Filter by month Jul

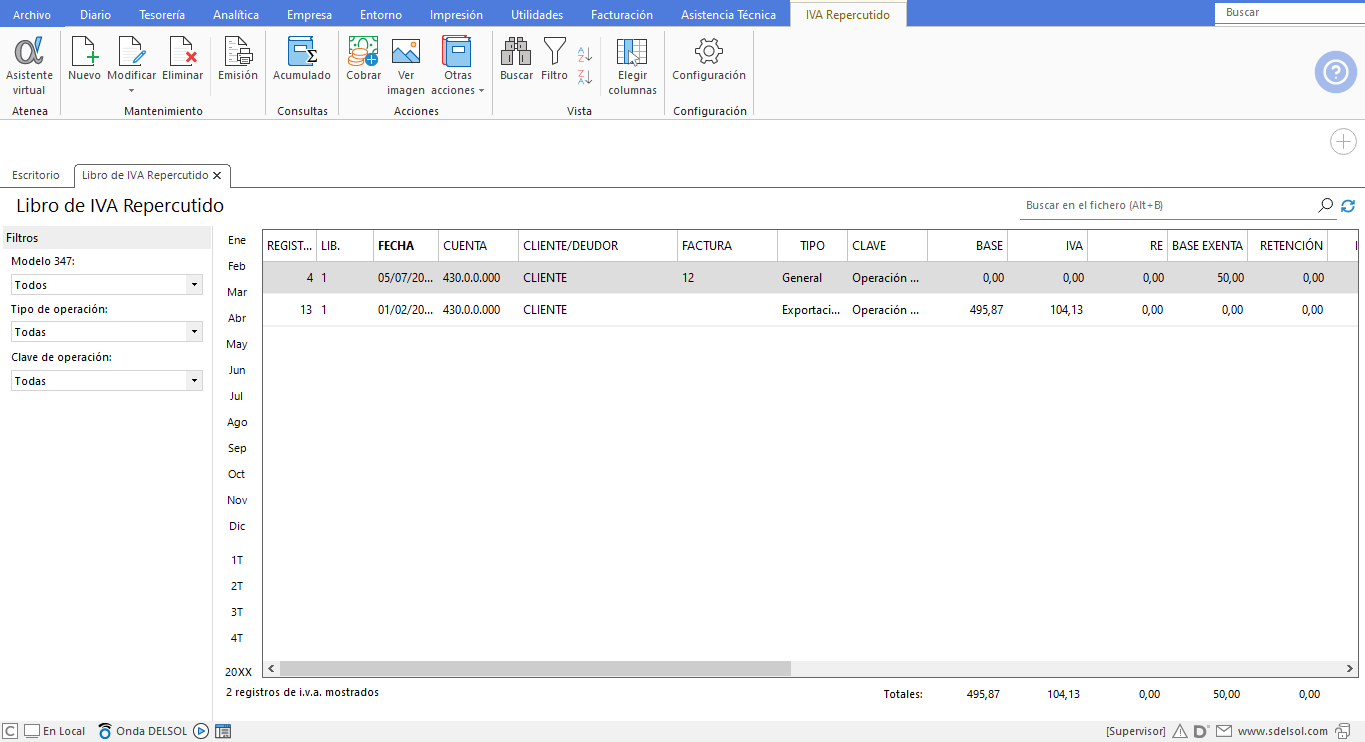[x=237, y=396]
